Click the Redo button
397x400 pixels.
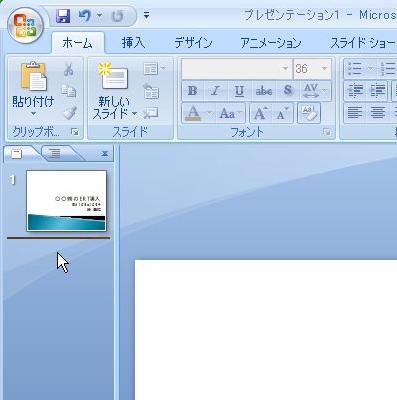pyautogui.click(x=117, y=16)
